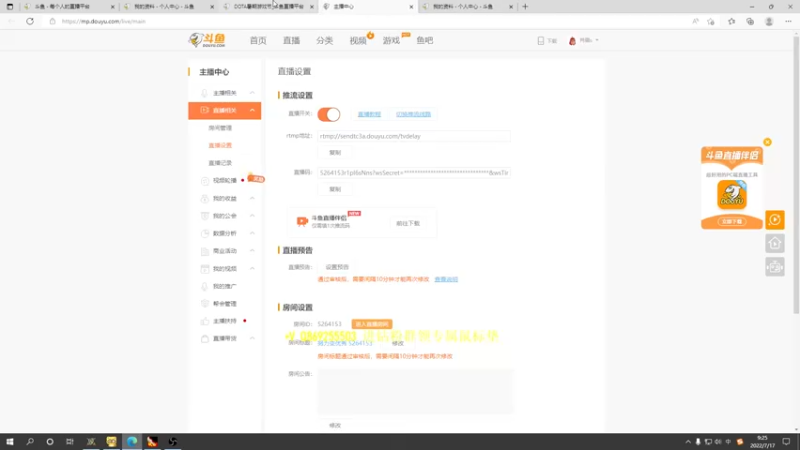The width and height of the screenshot is (800, 450).
Task: Expand 数据分析 with its chevron
Action: tap(252, 233)
